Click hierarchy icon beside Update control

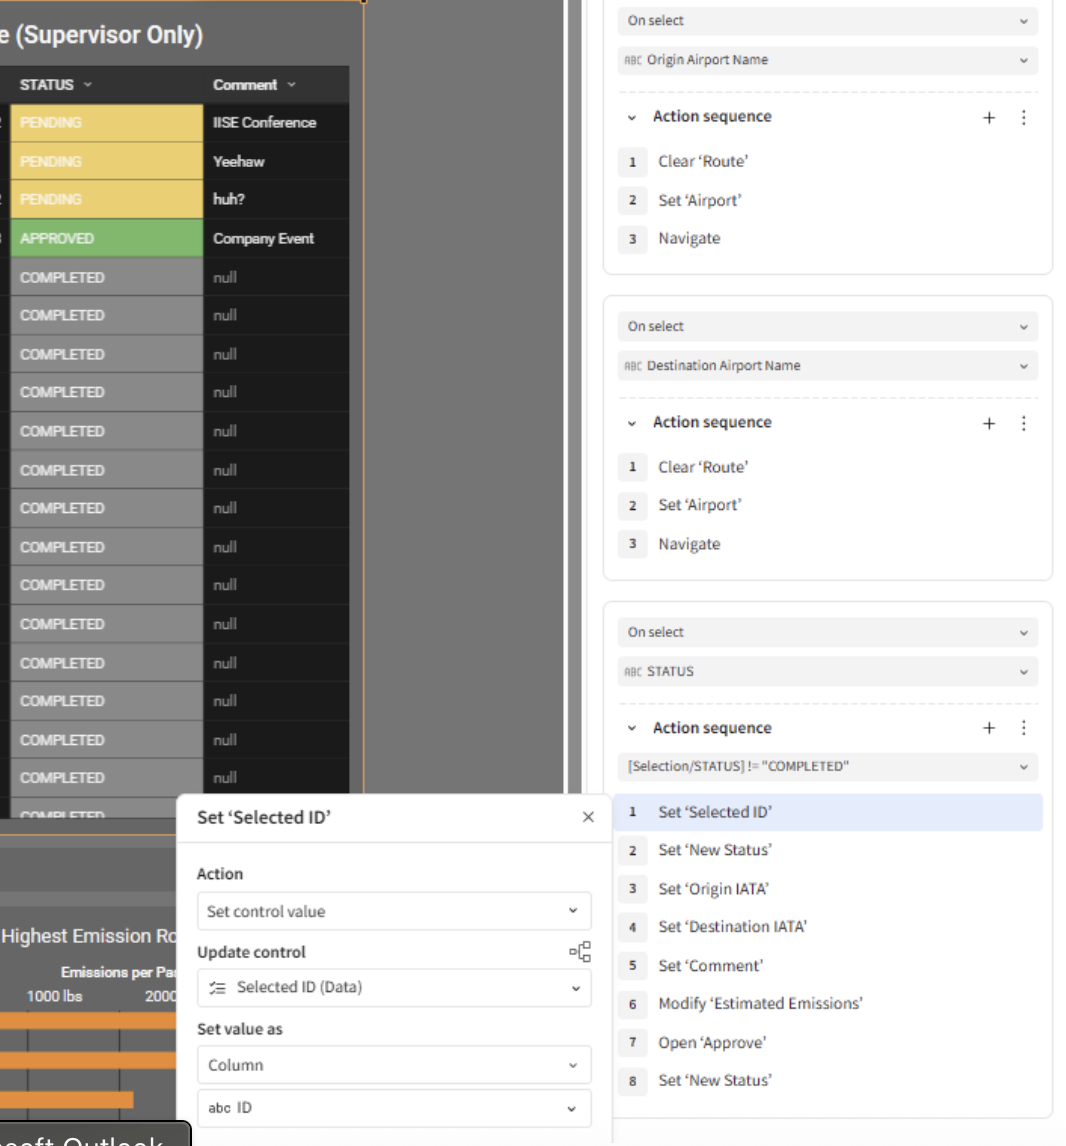[580, 952]
